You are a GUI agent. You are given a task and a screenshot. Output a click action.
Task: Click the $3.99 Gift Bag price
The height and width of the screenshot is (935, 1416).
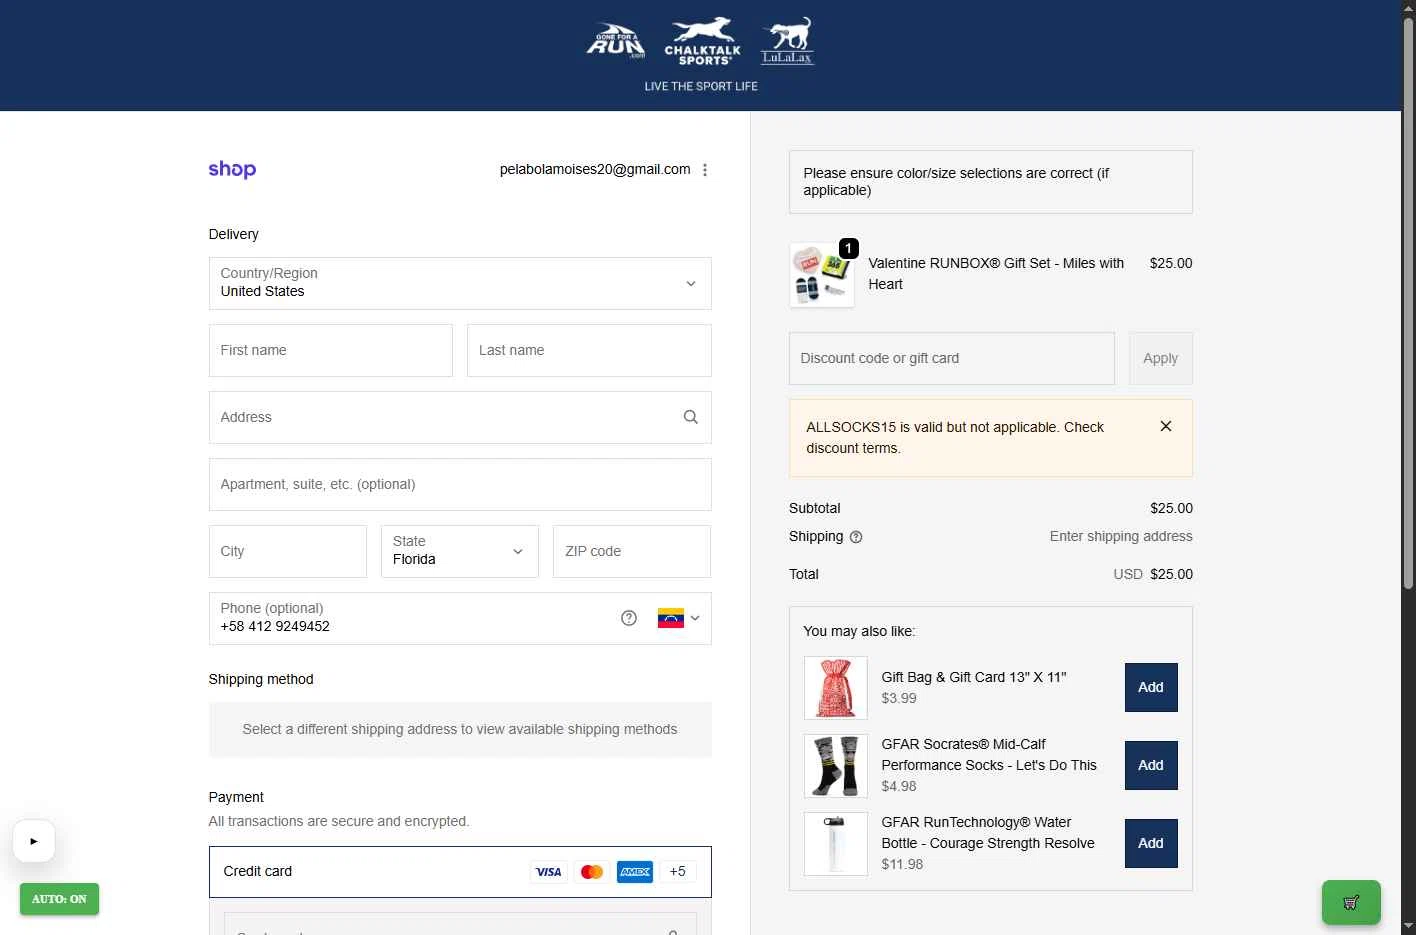point(899,698)
